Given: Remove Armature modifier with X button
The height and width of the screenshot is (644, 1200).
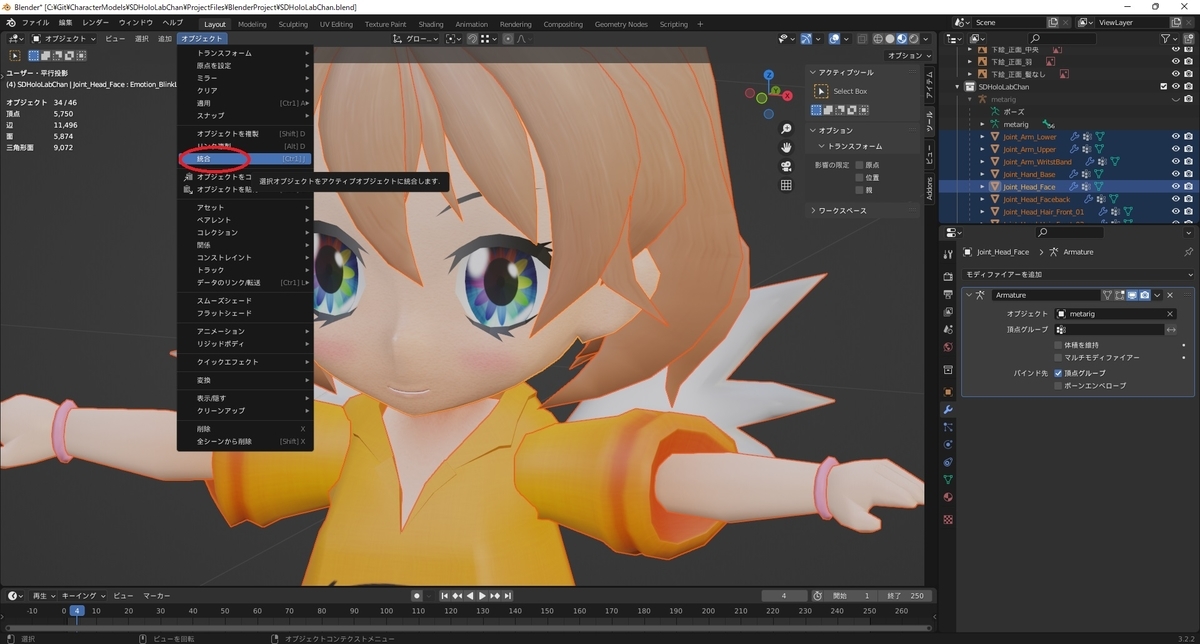Looking at the screenshot, I should coord(1170,295).
